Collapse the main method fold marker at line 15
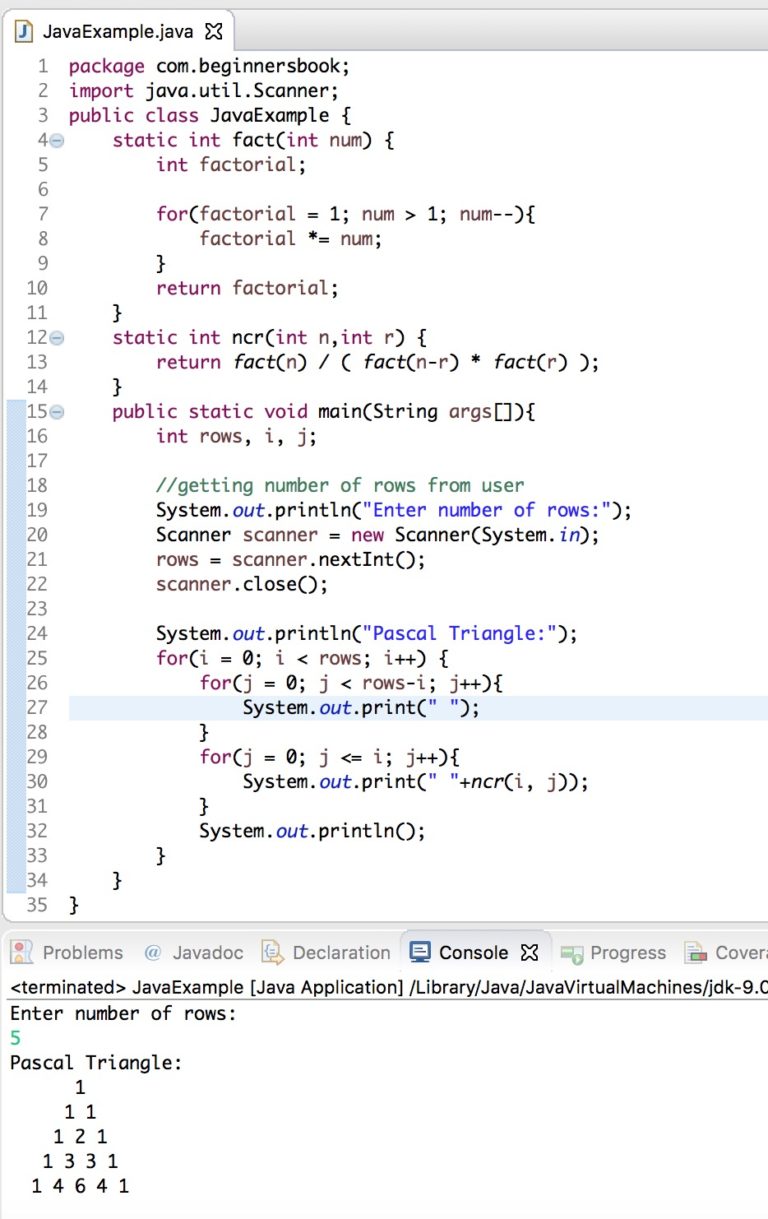This screenshot has height=1219, width=768. click(57, 412)
